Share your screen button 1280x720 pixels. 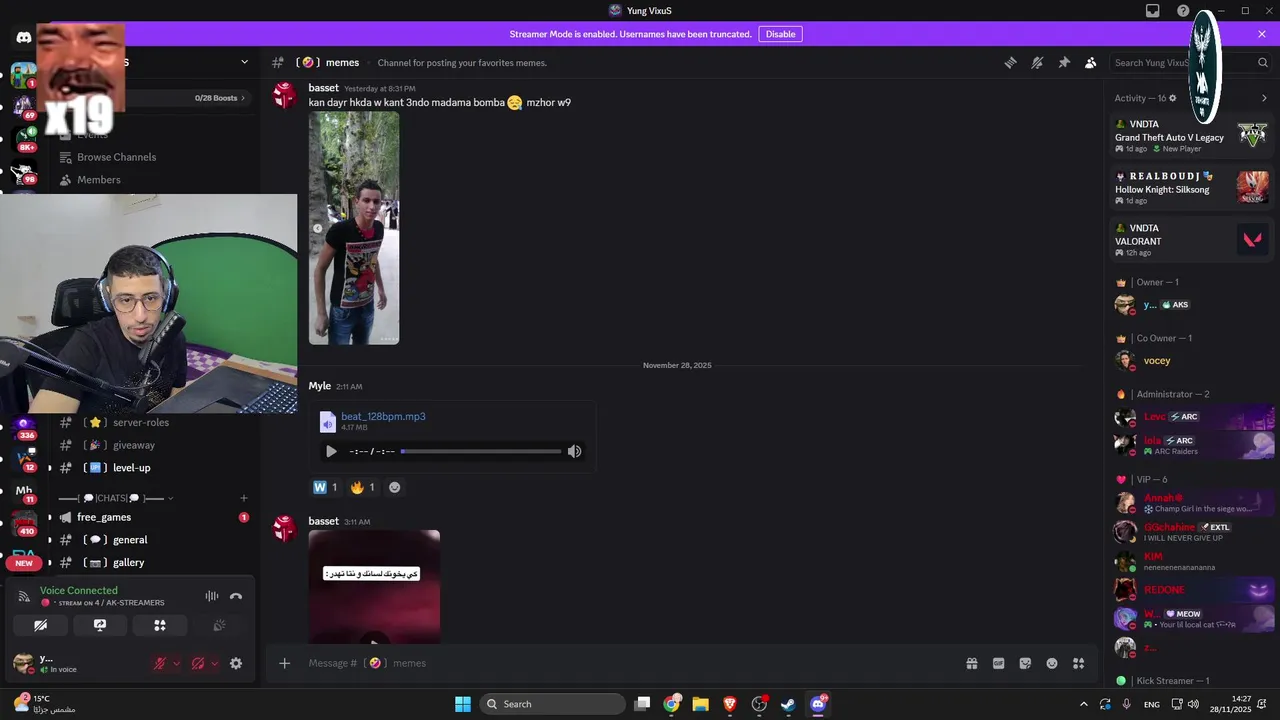click(x=100, y=625)
